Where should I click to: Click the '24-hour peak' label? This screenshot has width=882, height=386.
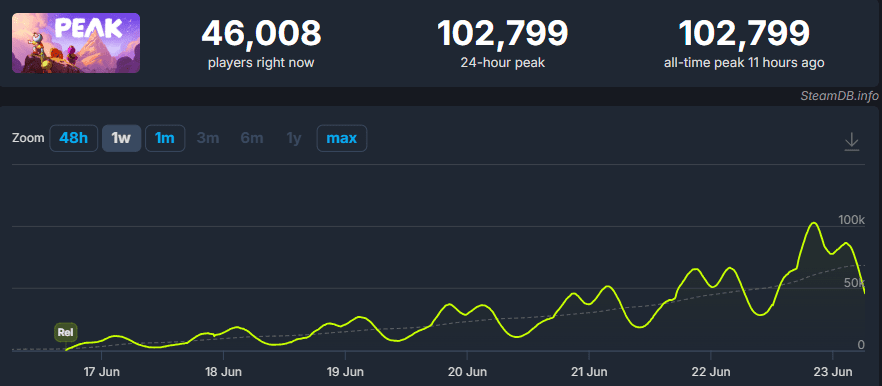pyautogui.click(x=503, y=62)
